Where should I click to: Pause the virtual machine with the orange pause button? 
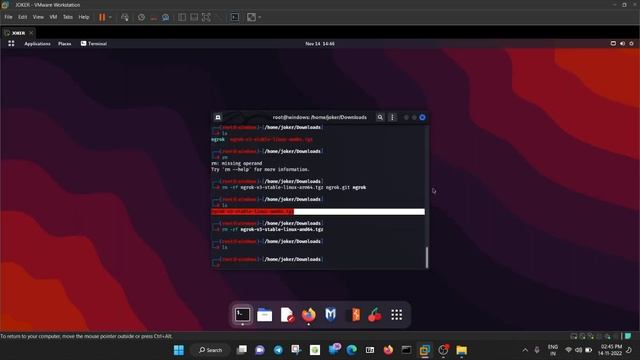102,17
